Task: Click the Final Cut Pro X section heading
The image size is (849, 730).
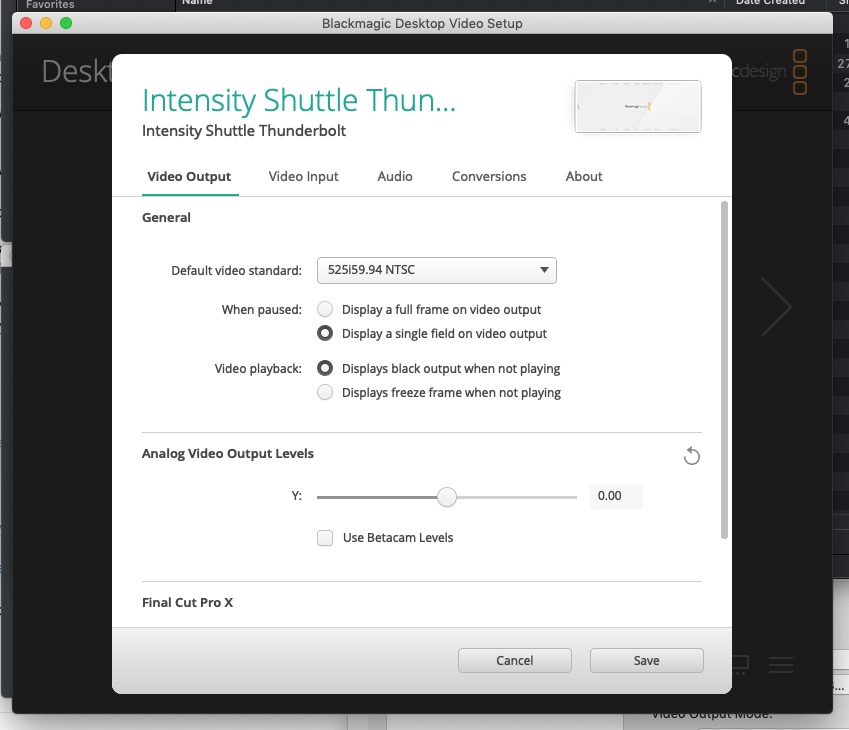Action: click(x=187, y=603)
